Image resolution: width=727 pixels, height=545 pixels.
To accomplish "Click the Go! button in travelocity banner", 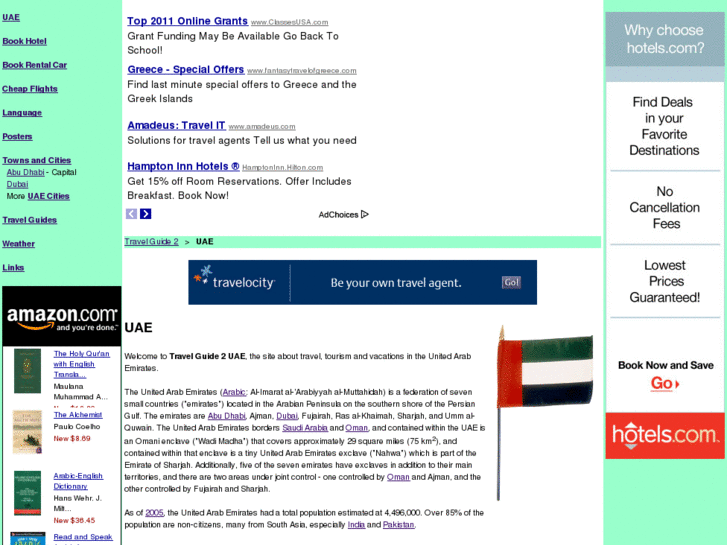I will (511, 282).
